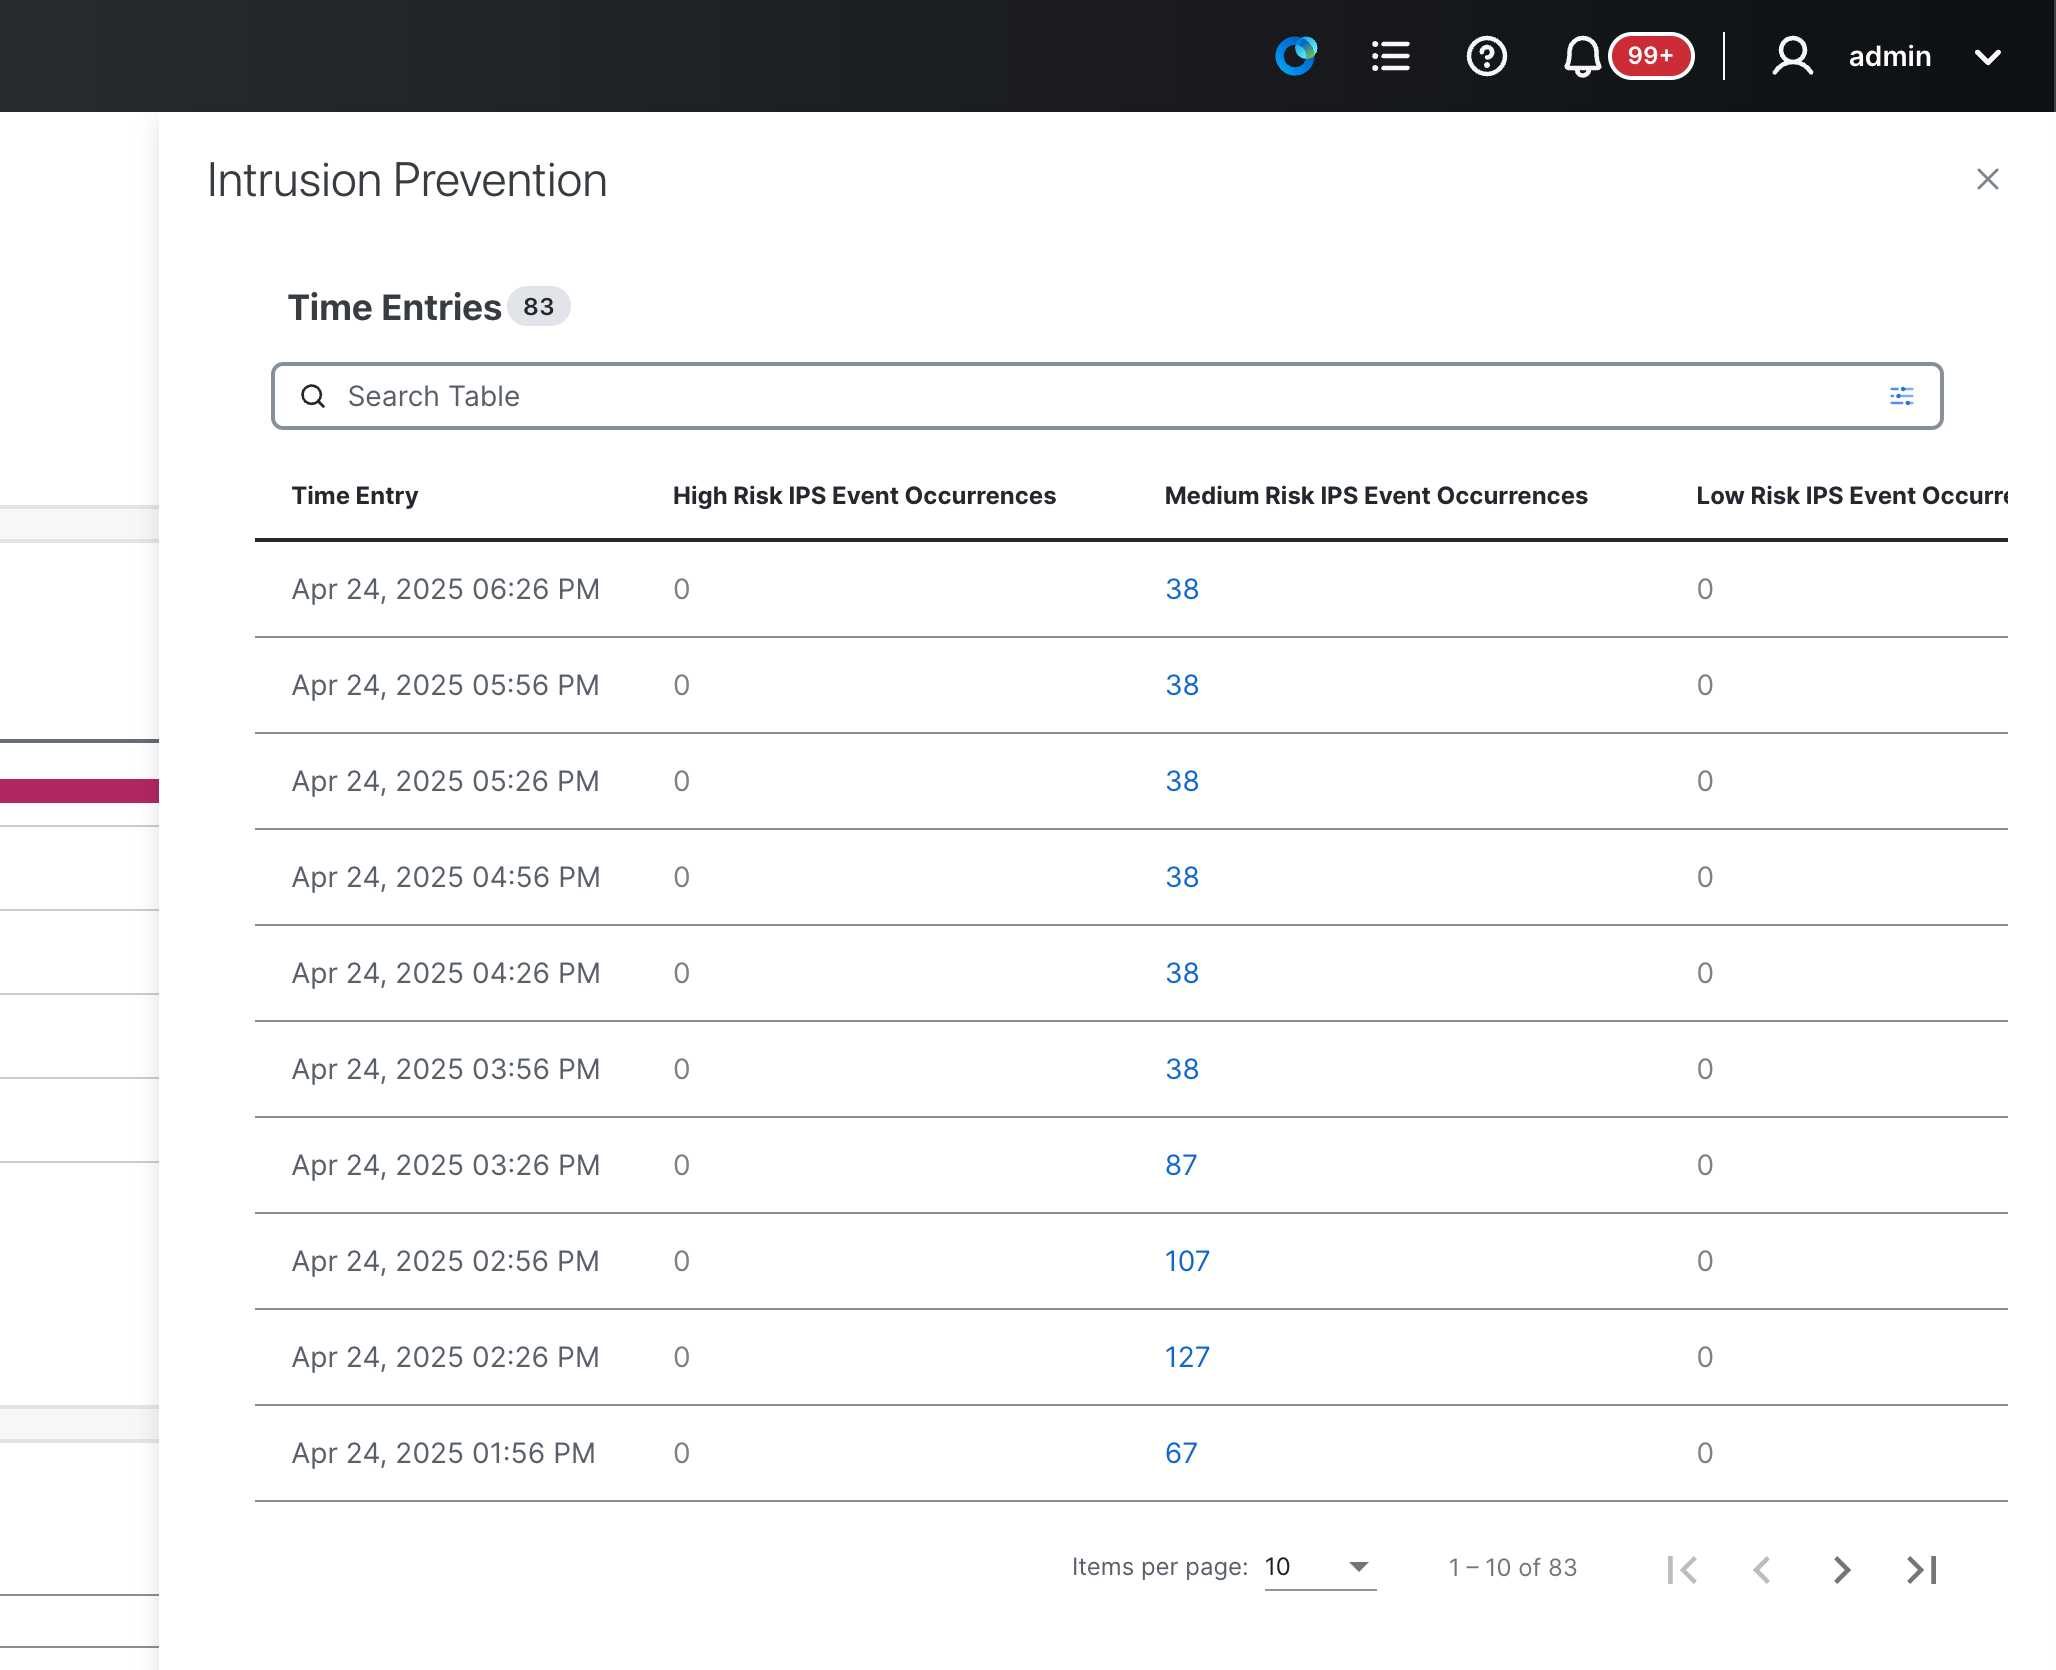Sort by Low Risk IPS Event column
This screenshot has width=2056, height=1670.
(1851, 496)
